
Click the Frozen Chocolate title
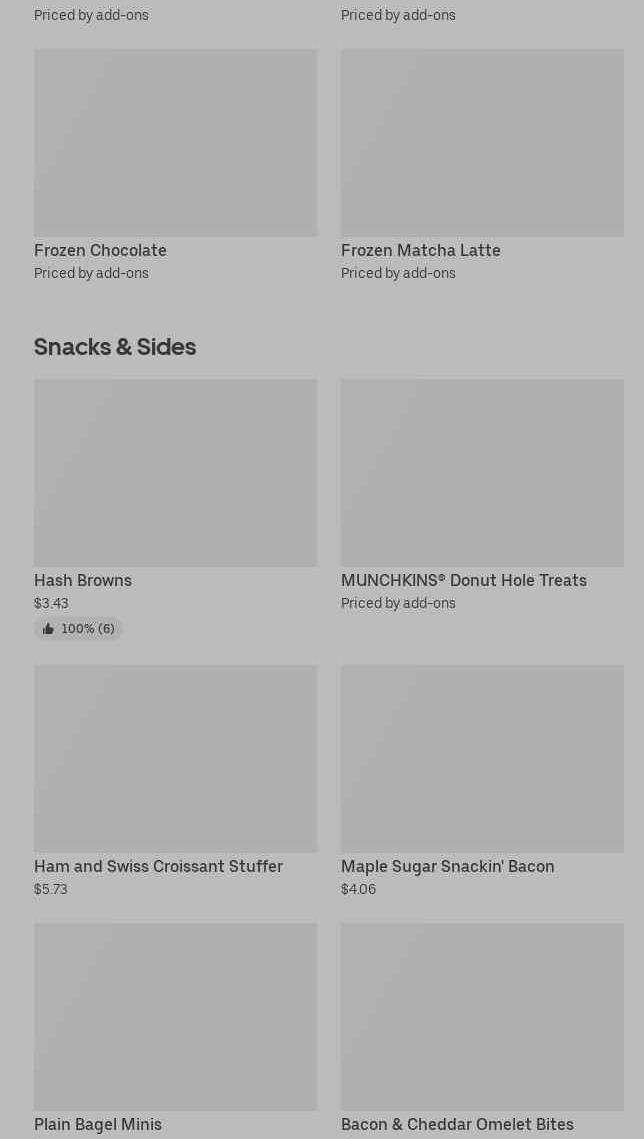tap(100, 250)
